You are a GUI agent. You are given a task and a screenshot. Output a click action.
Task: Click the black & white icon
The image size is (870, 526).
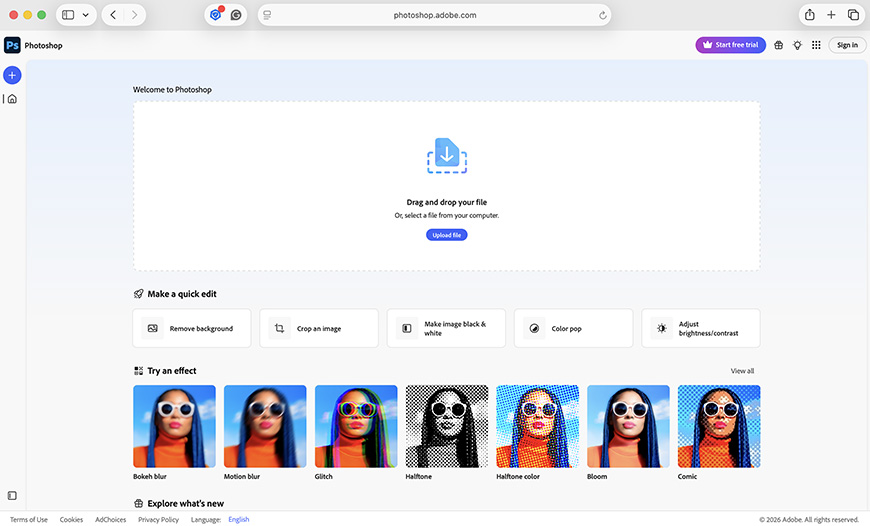(407, 328)
